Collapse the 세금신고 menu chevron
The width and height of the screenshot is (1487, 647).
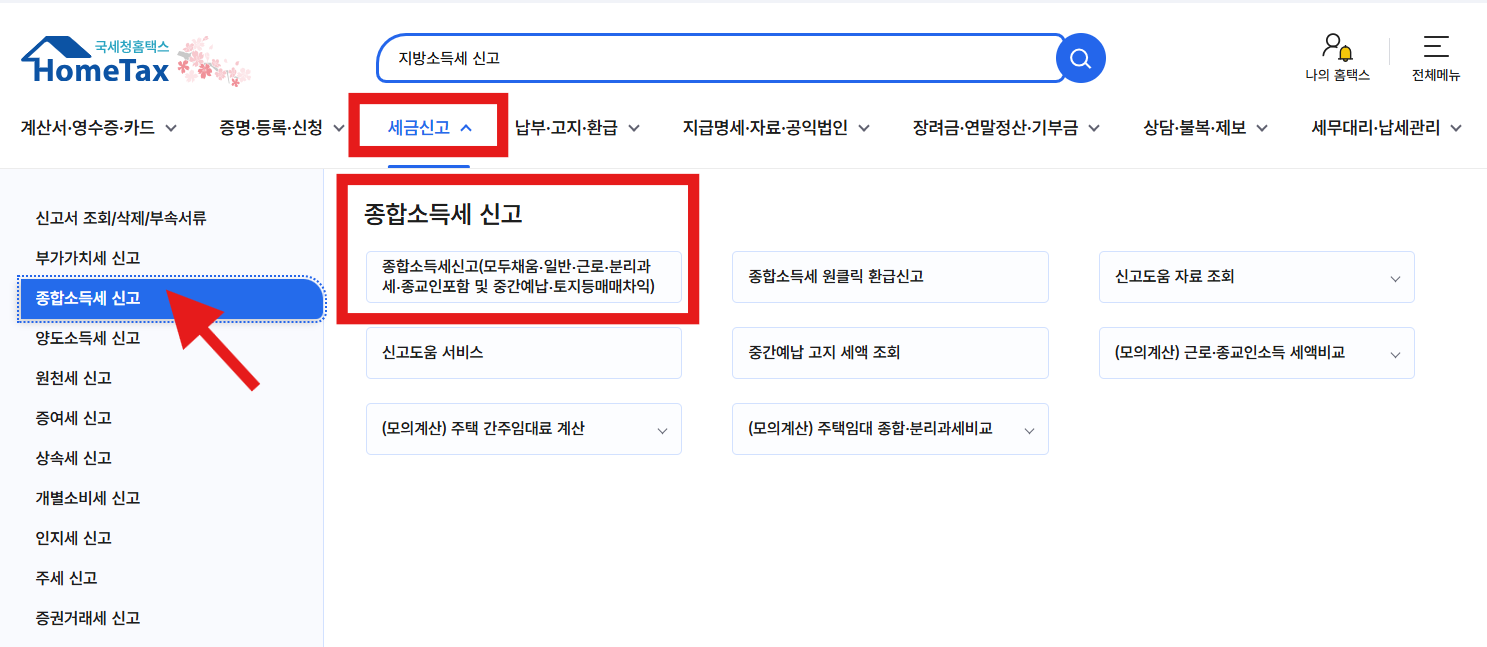coord(465,125)
